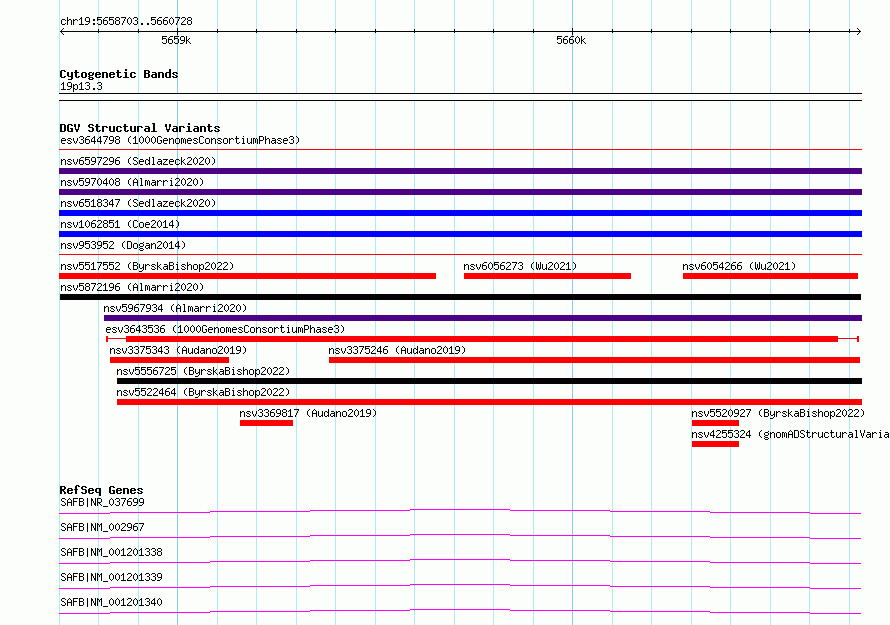Click the nsv3375343 (Audano2019) label
The image size is (890, 625).
pyautogui.click(x=178, y=350)
